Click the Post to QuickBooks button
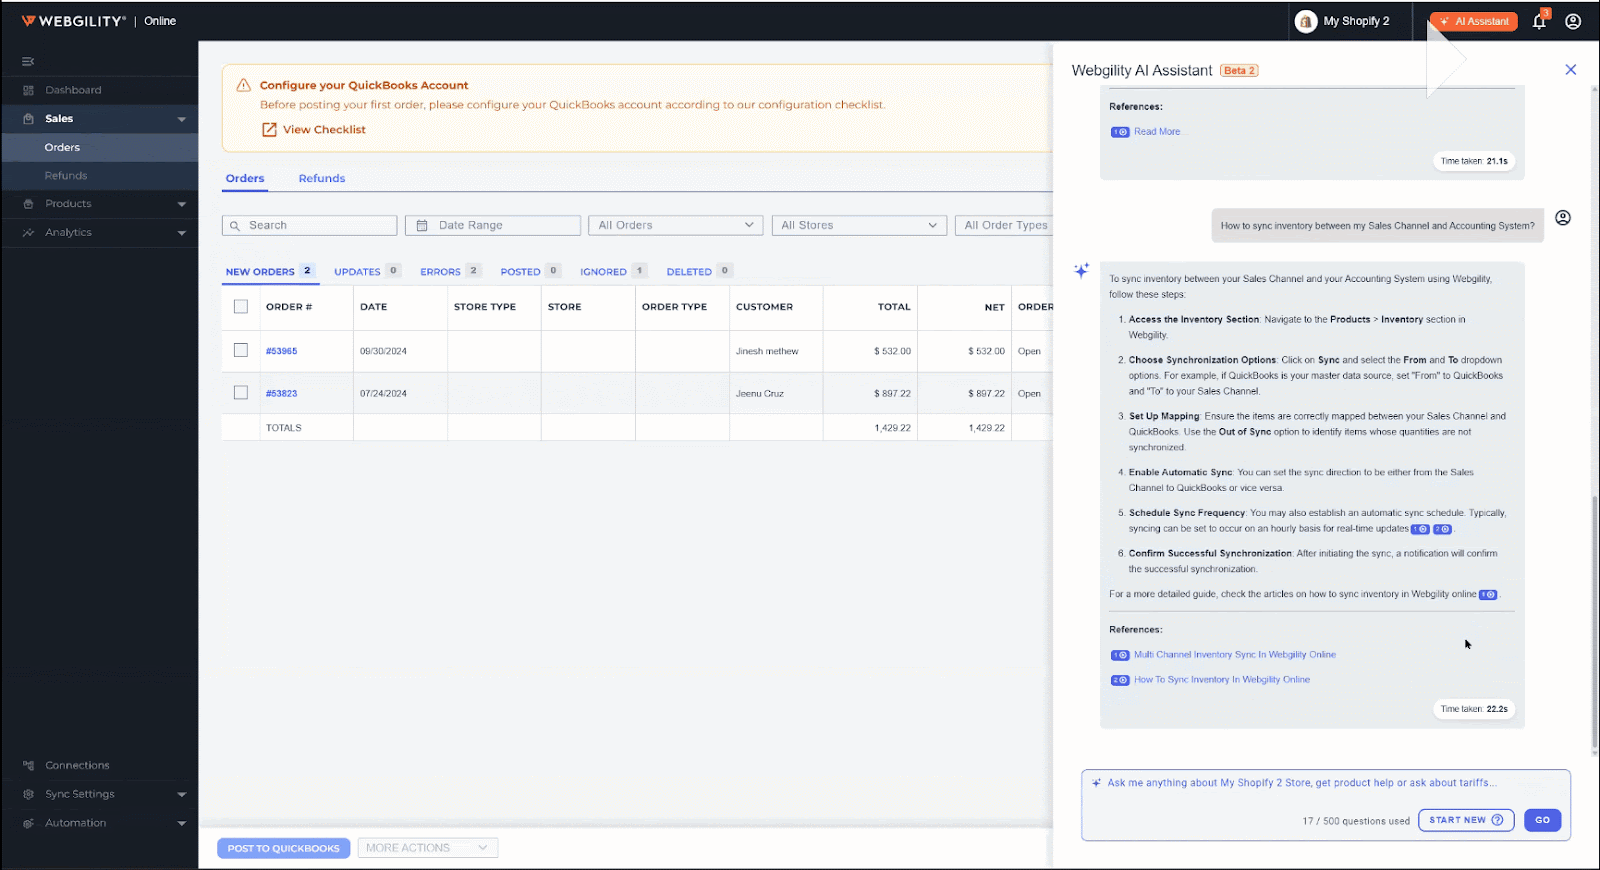1600x870 pixels. [x=284, y=849]
